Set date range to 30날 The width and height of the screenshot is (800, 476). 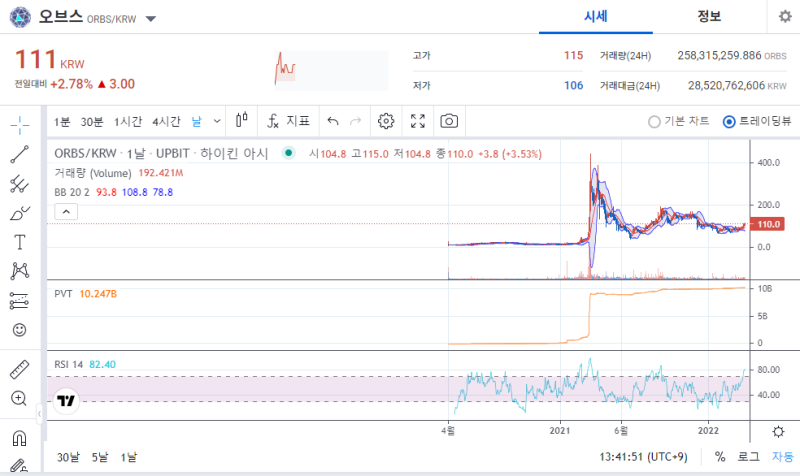(68, 457)
